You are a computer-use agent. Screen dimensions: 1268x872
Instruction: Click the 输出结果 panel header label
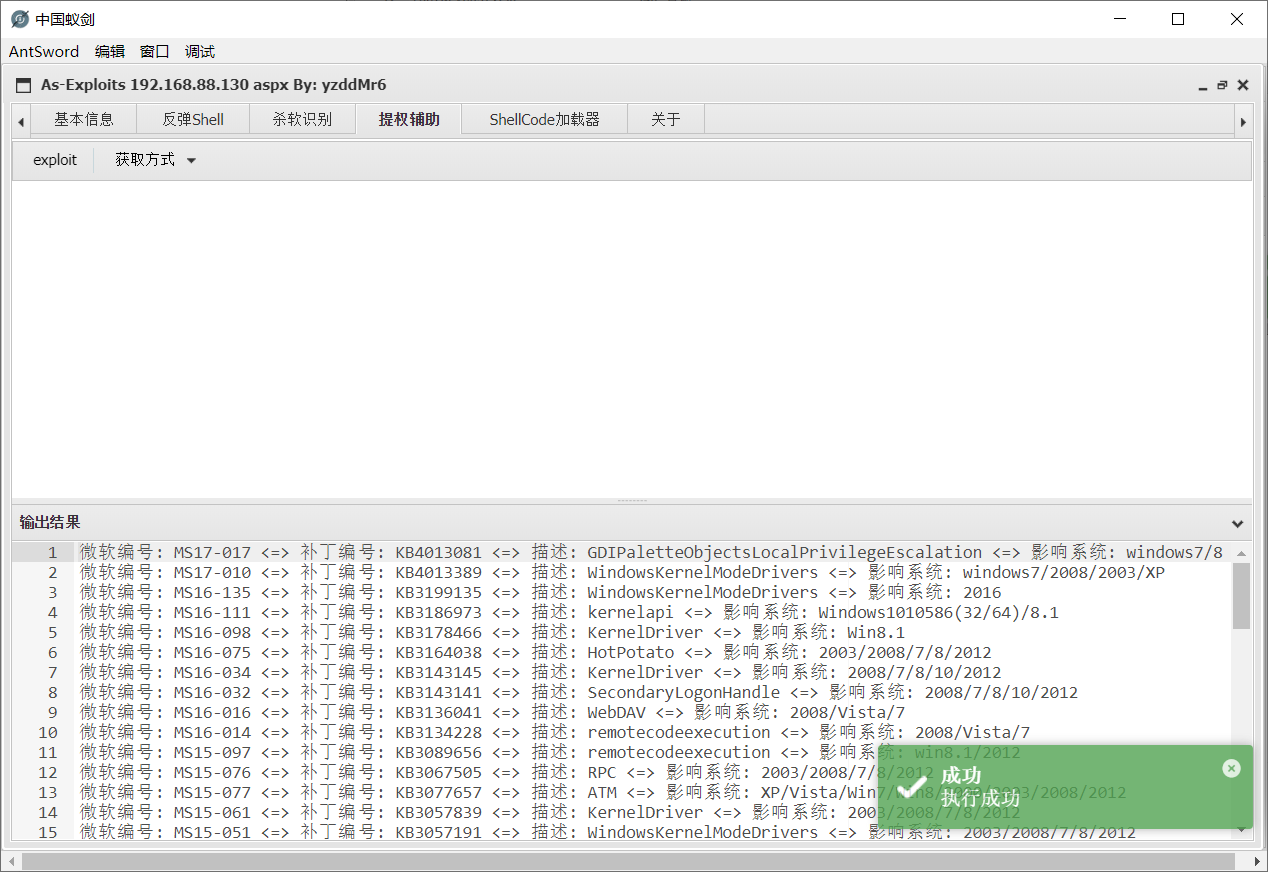pyautogui.click(x=50, y=522)
